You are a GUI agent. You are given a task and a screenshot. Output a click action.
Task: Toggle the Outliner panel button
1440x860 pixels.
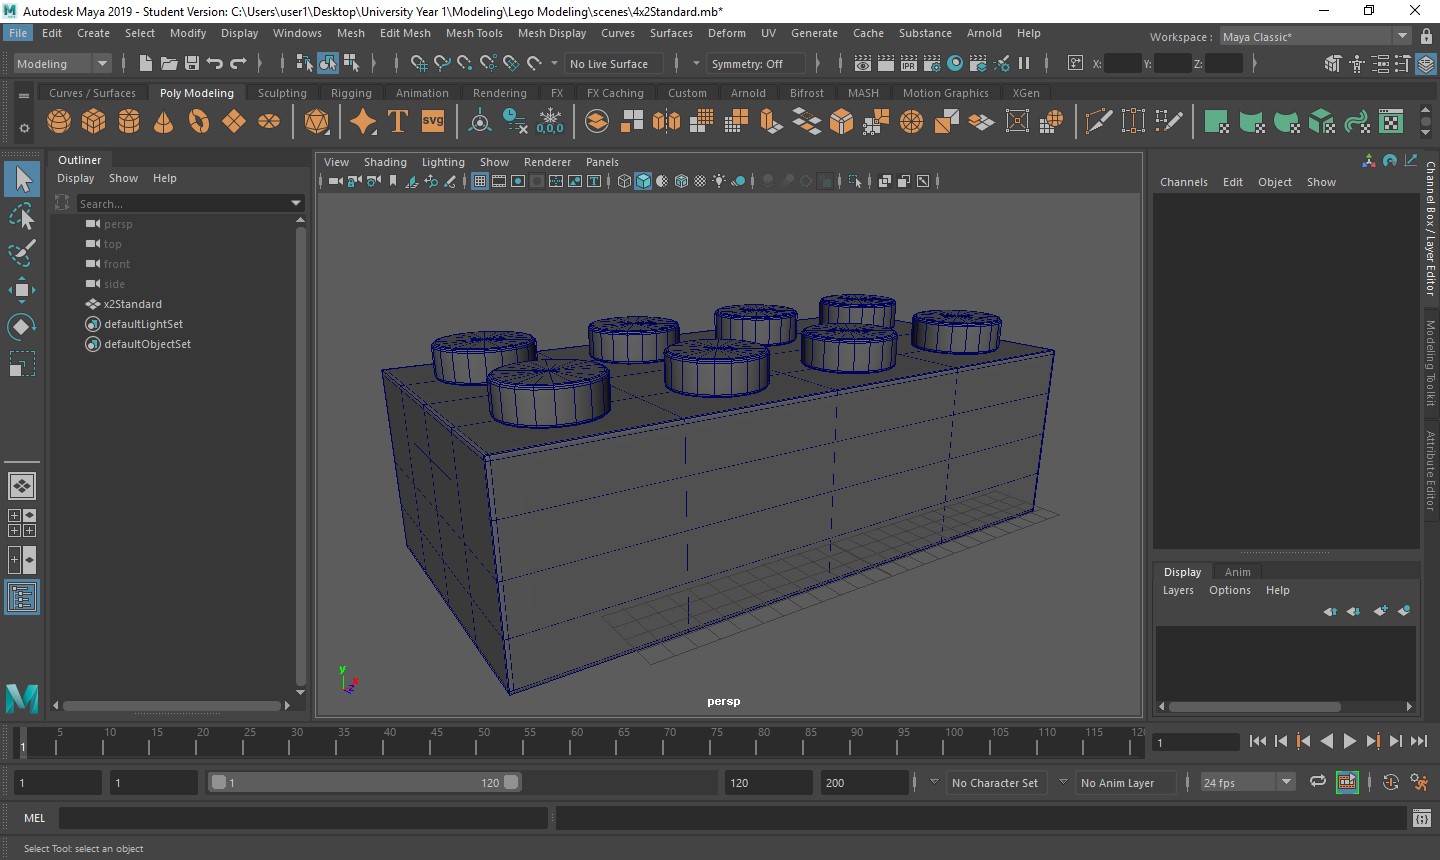21,598
